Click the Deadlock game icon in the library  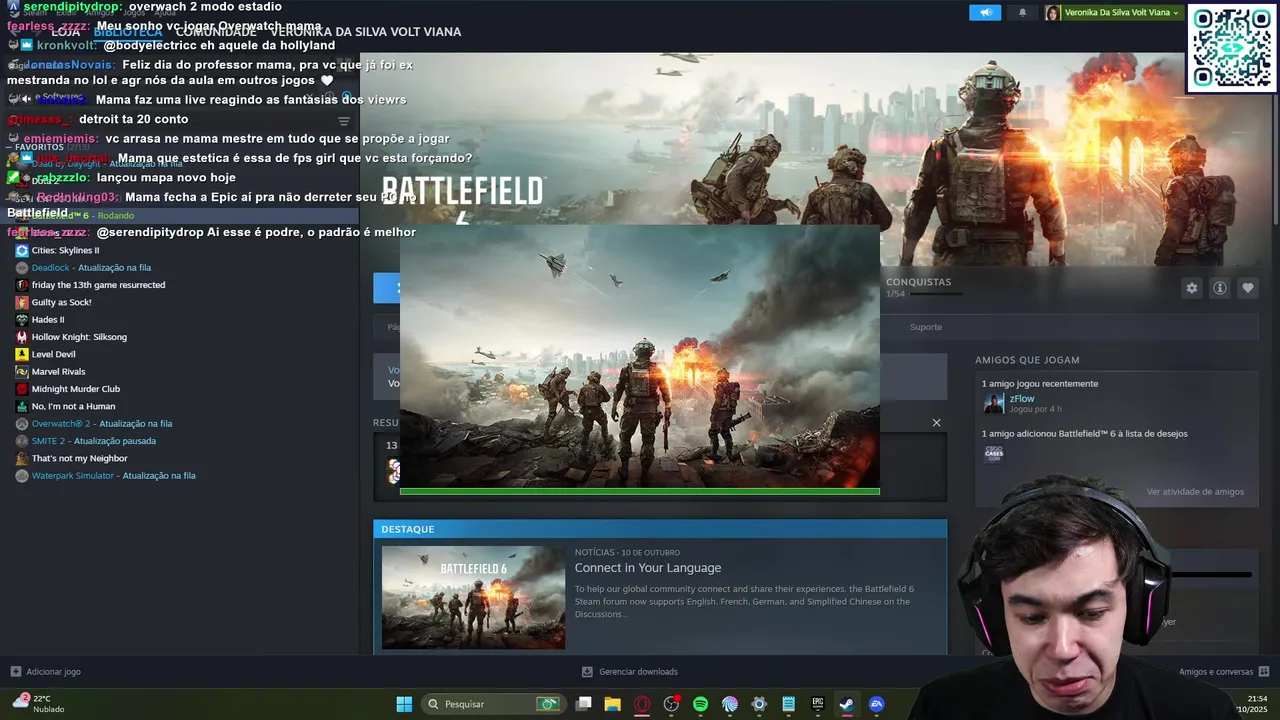point(22,268)
